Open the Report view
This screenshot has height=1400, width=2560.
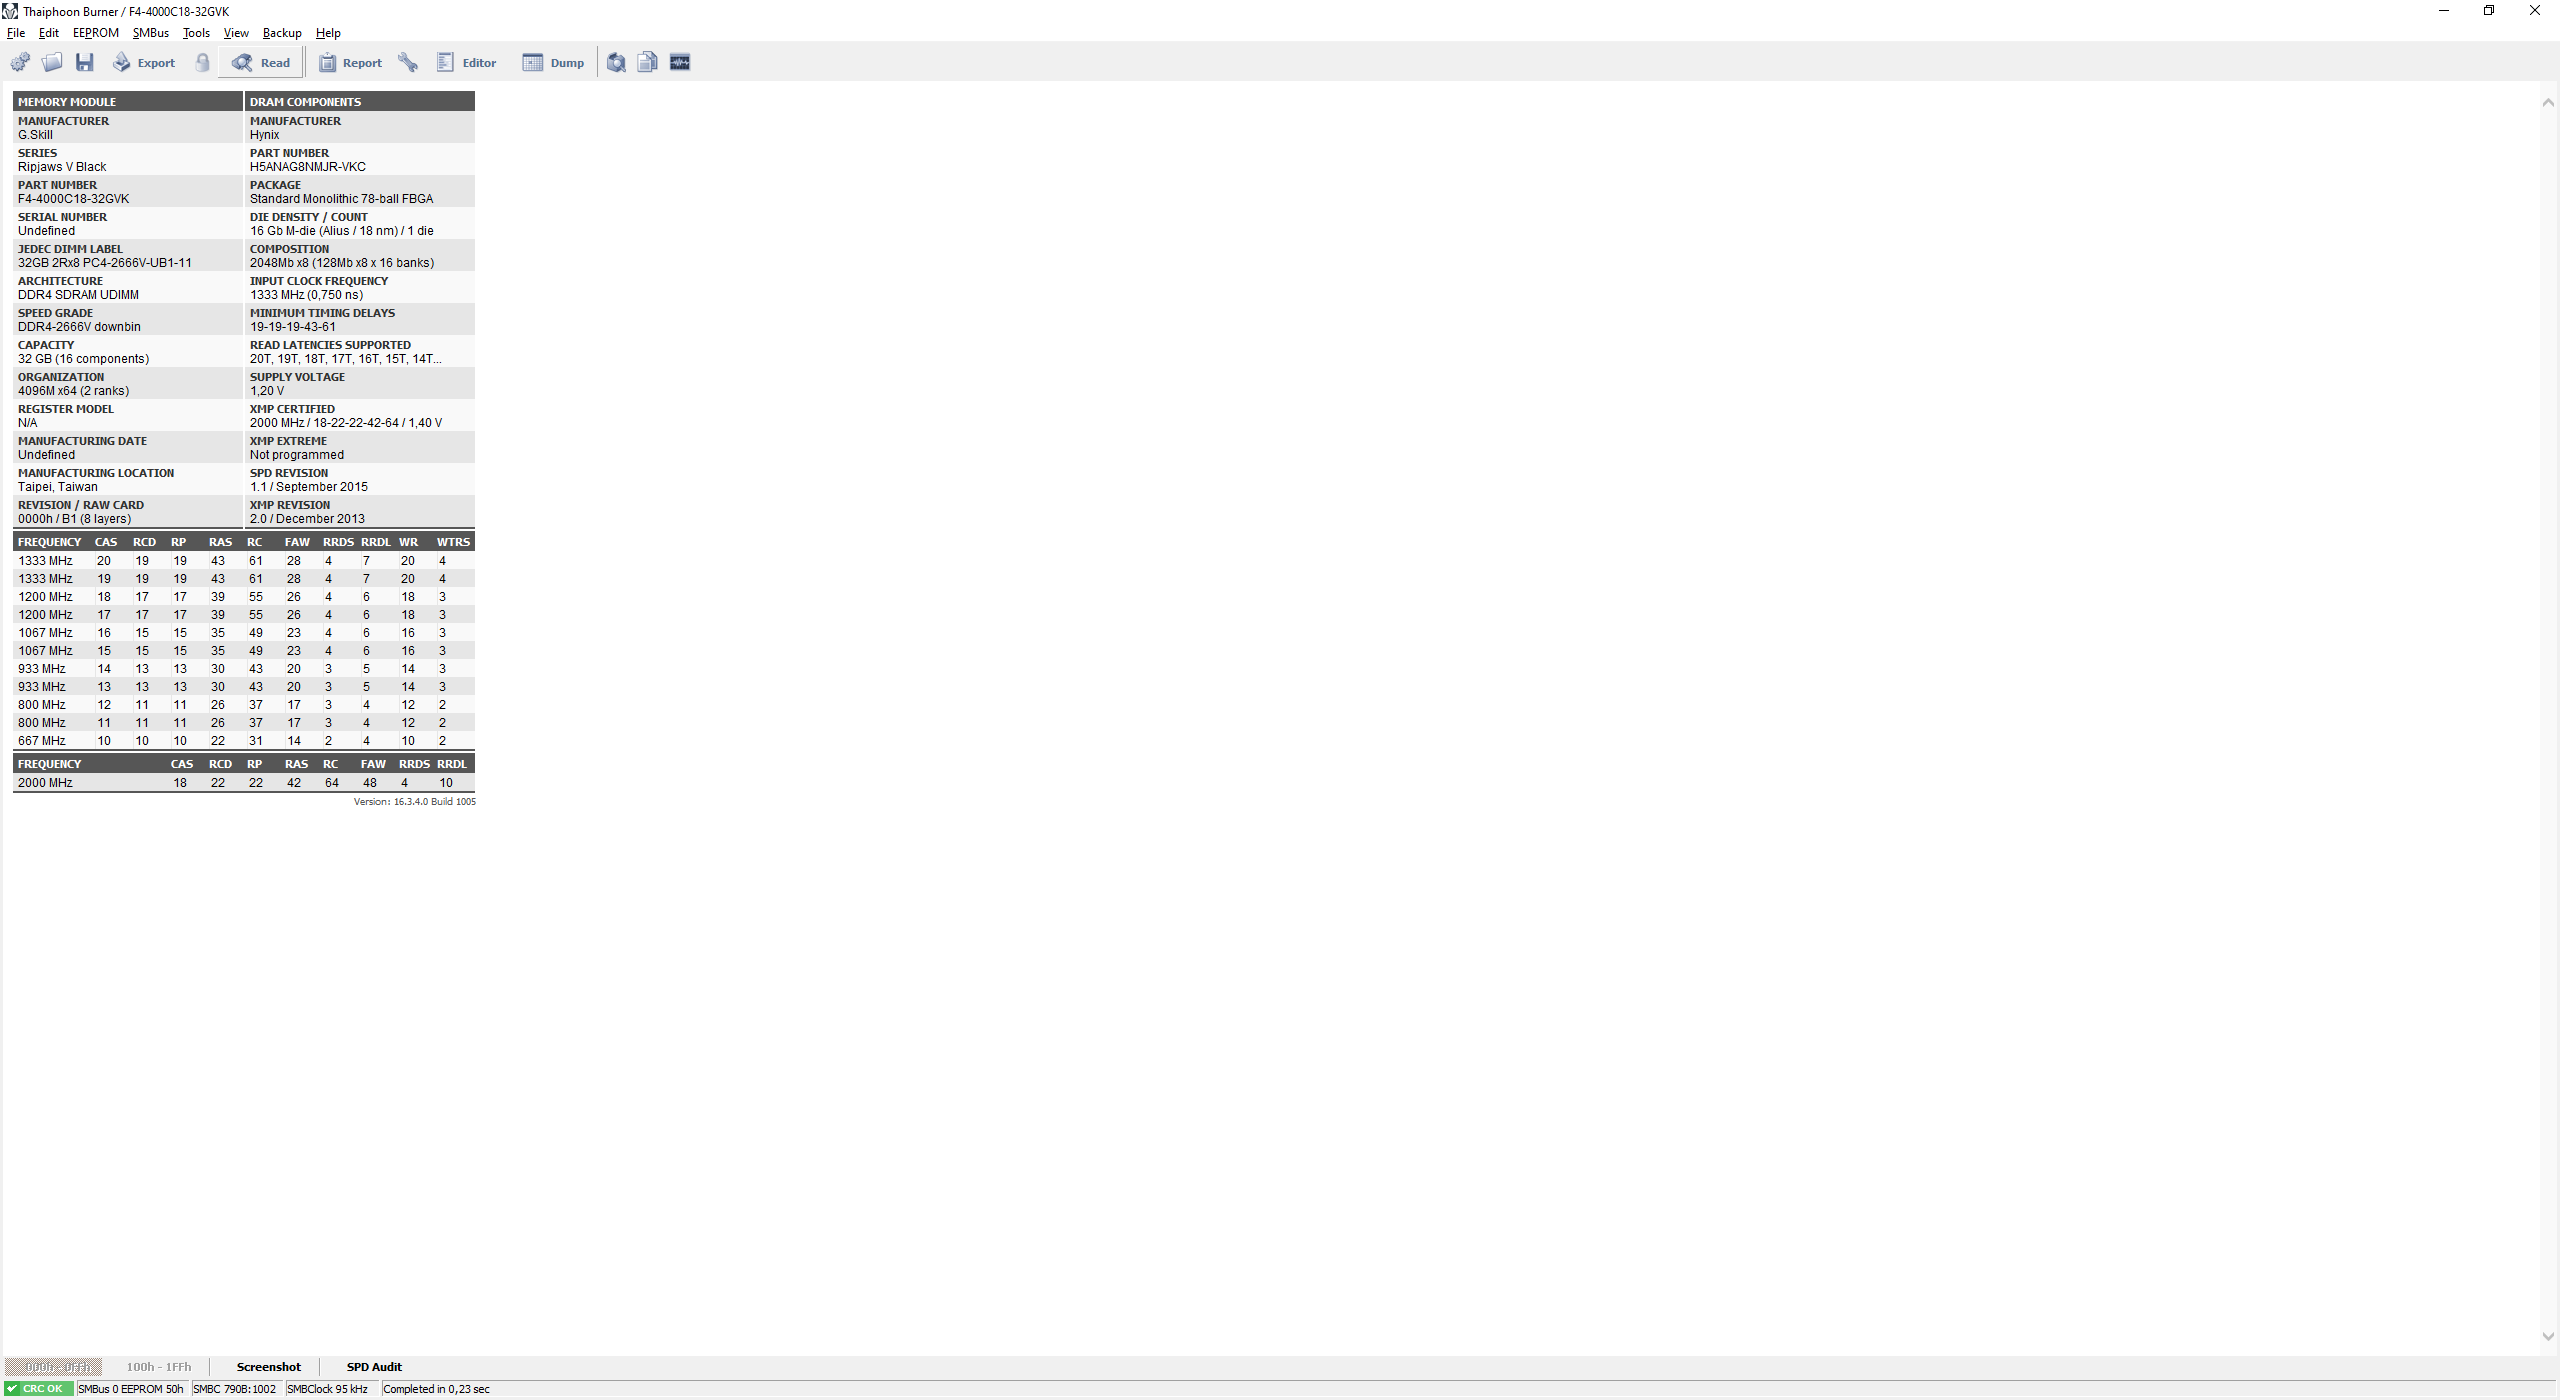point(350,63)
